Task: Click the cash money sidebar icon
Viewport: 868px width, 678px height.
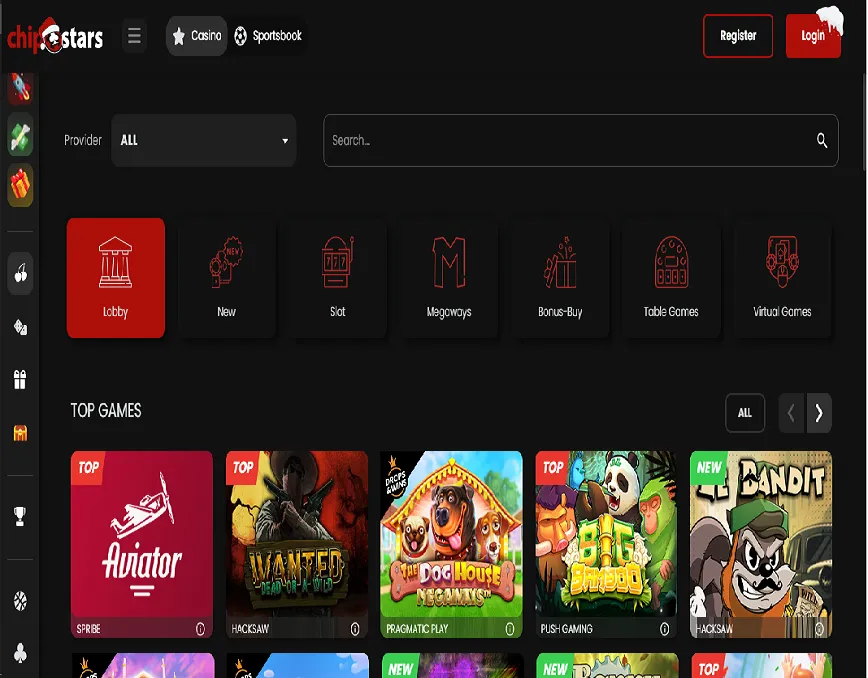Action: pos(20,136)
